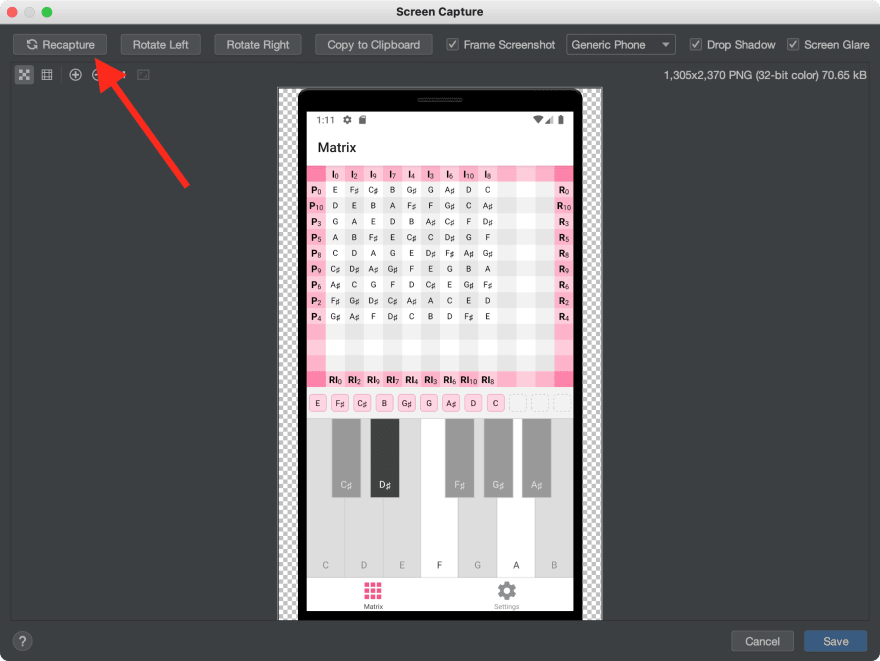The width and height of the screenshot is (880, 661).
Task: Open the Generic Phone frame dropdown
Action: [621, 44]
